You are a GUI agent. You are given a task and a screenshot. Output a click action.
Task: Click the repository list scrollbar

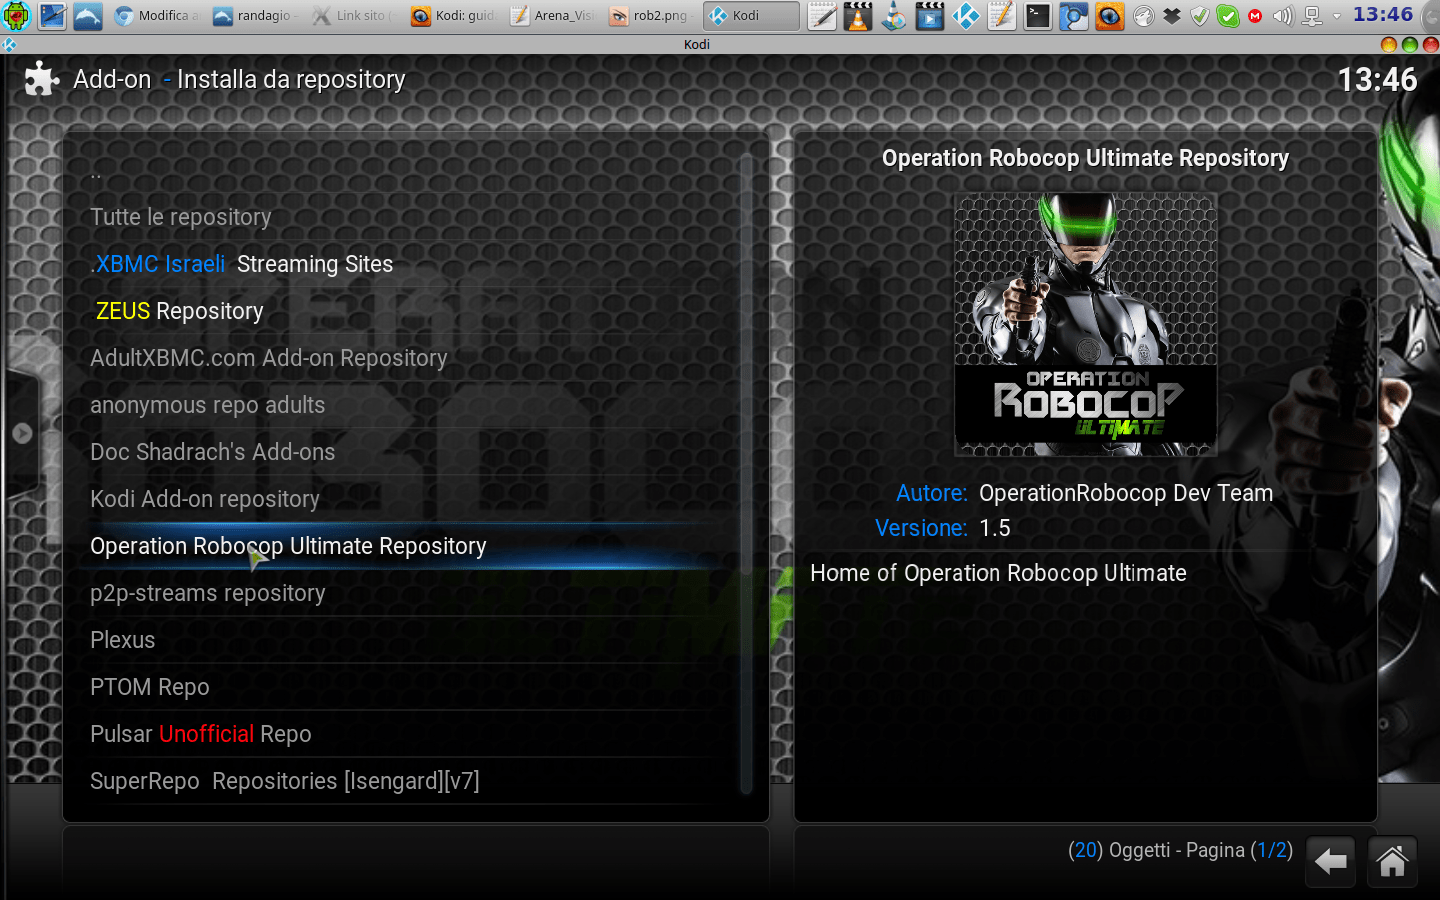pyautogui.click(x=746, y=475)
